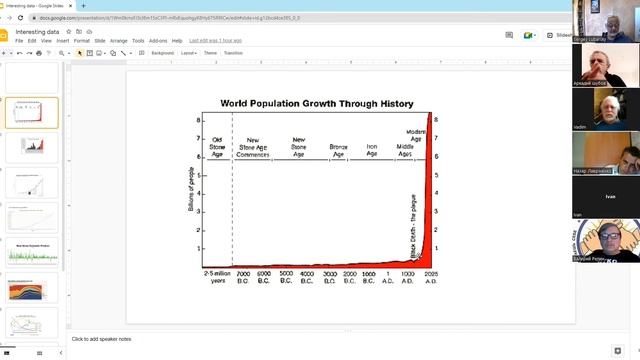Open the Edit menu
The width and height of the screenshot is (640, 360).
pyautogui.click(x=32, y=41)
